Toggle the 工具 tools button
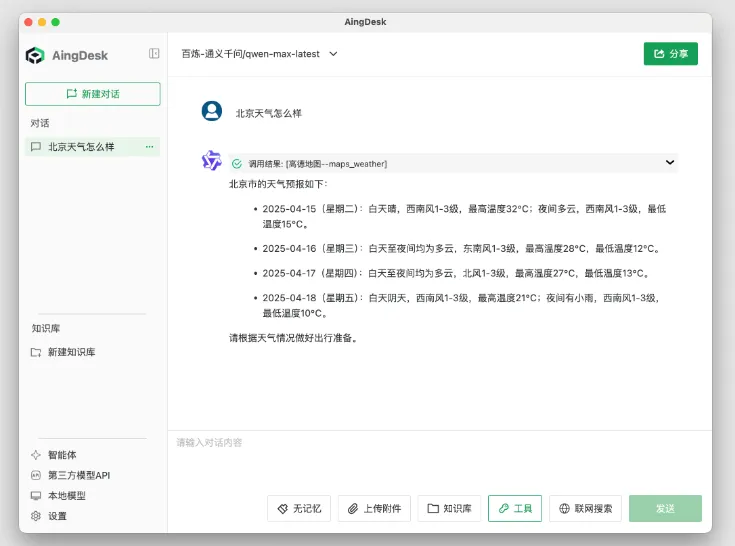The image size is (735, 546). pyautogui.click(x=515, y=509)
